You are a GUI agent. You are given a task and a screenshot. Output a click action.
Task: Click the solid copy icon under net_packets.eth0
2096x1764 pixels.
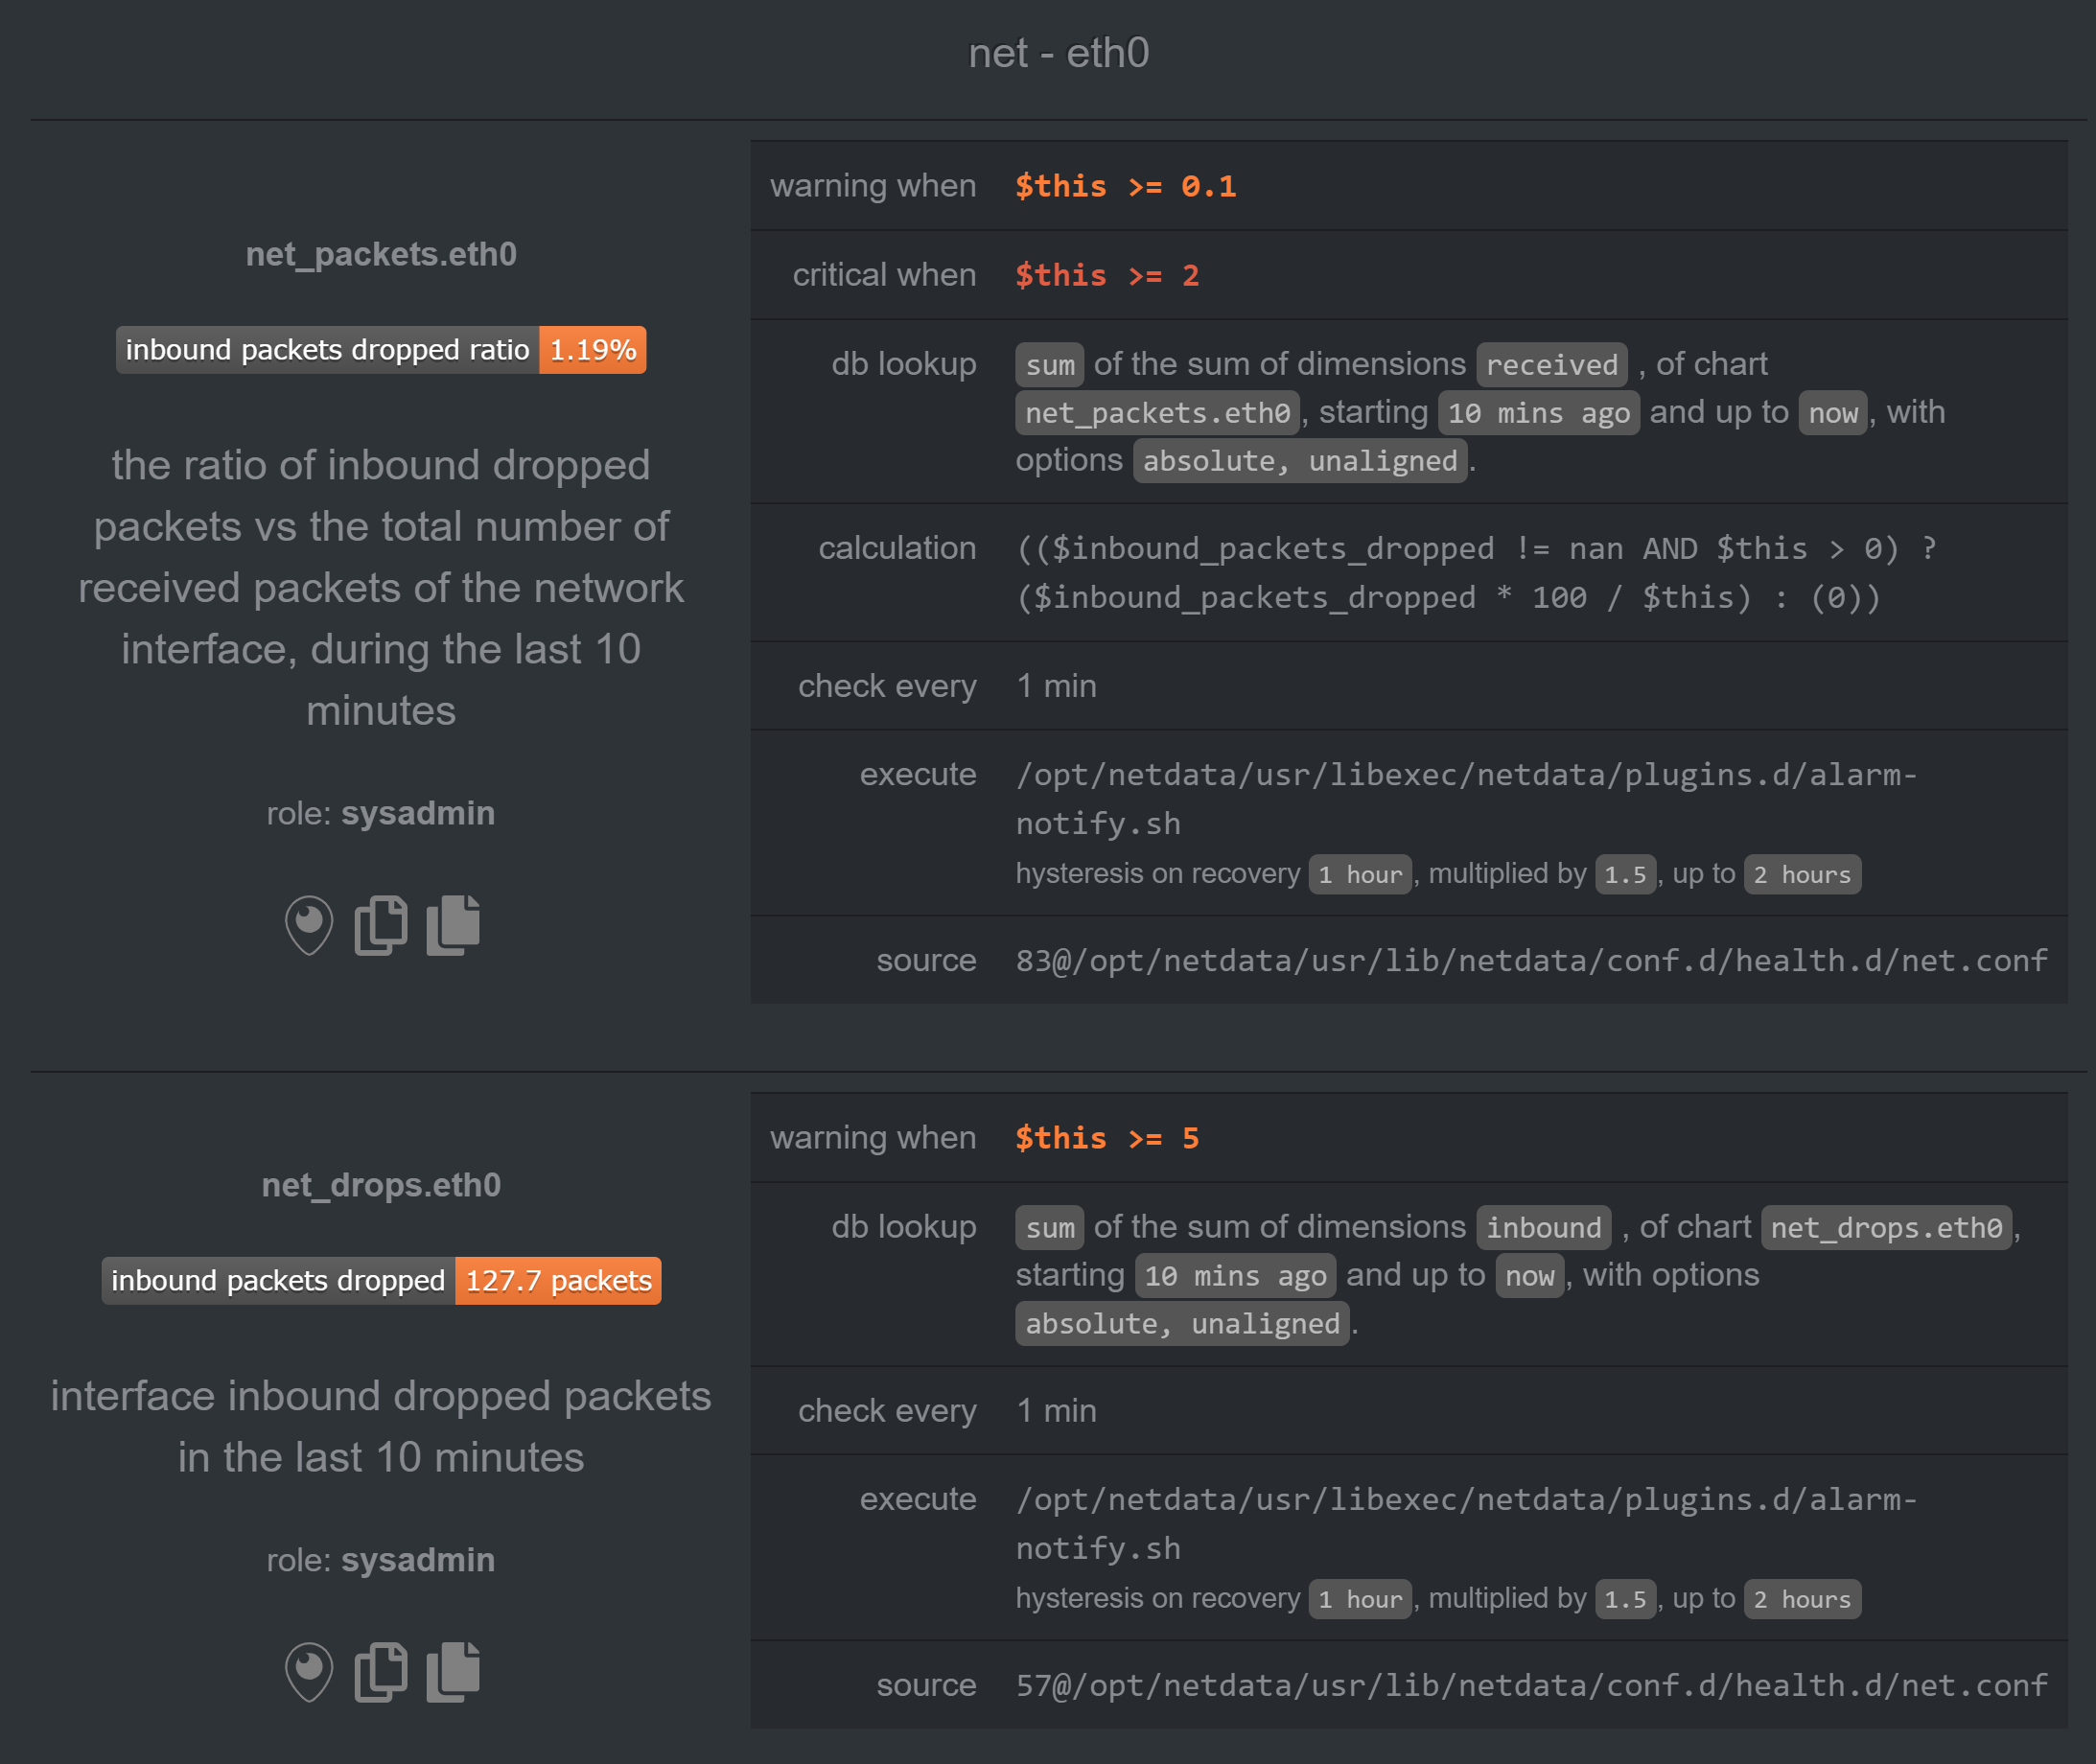[453, 924]
